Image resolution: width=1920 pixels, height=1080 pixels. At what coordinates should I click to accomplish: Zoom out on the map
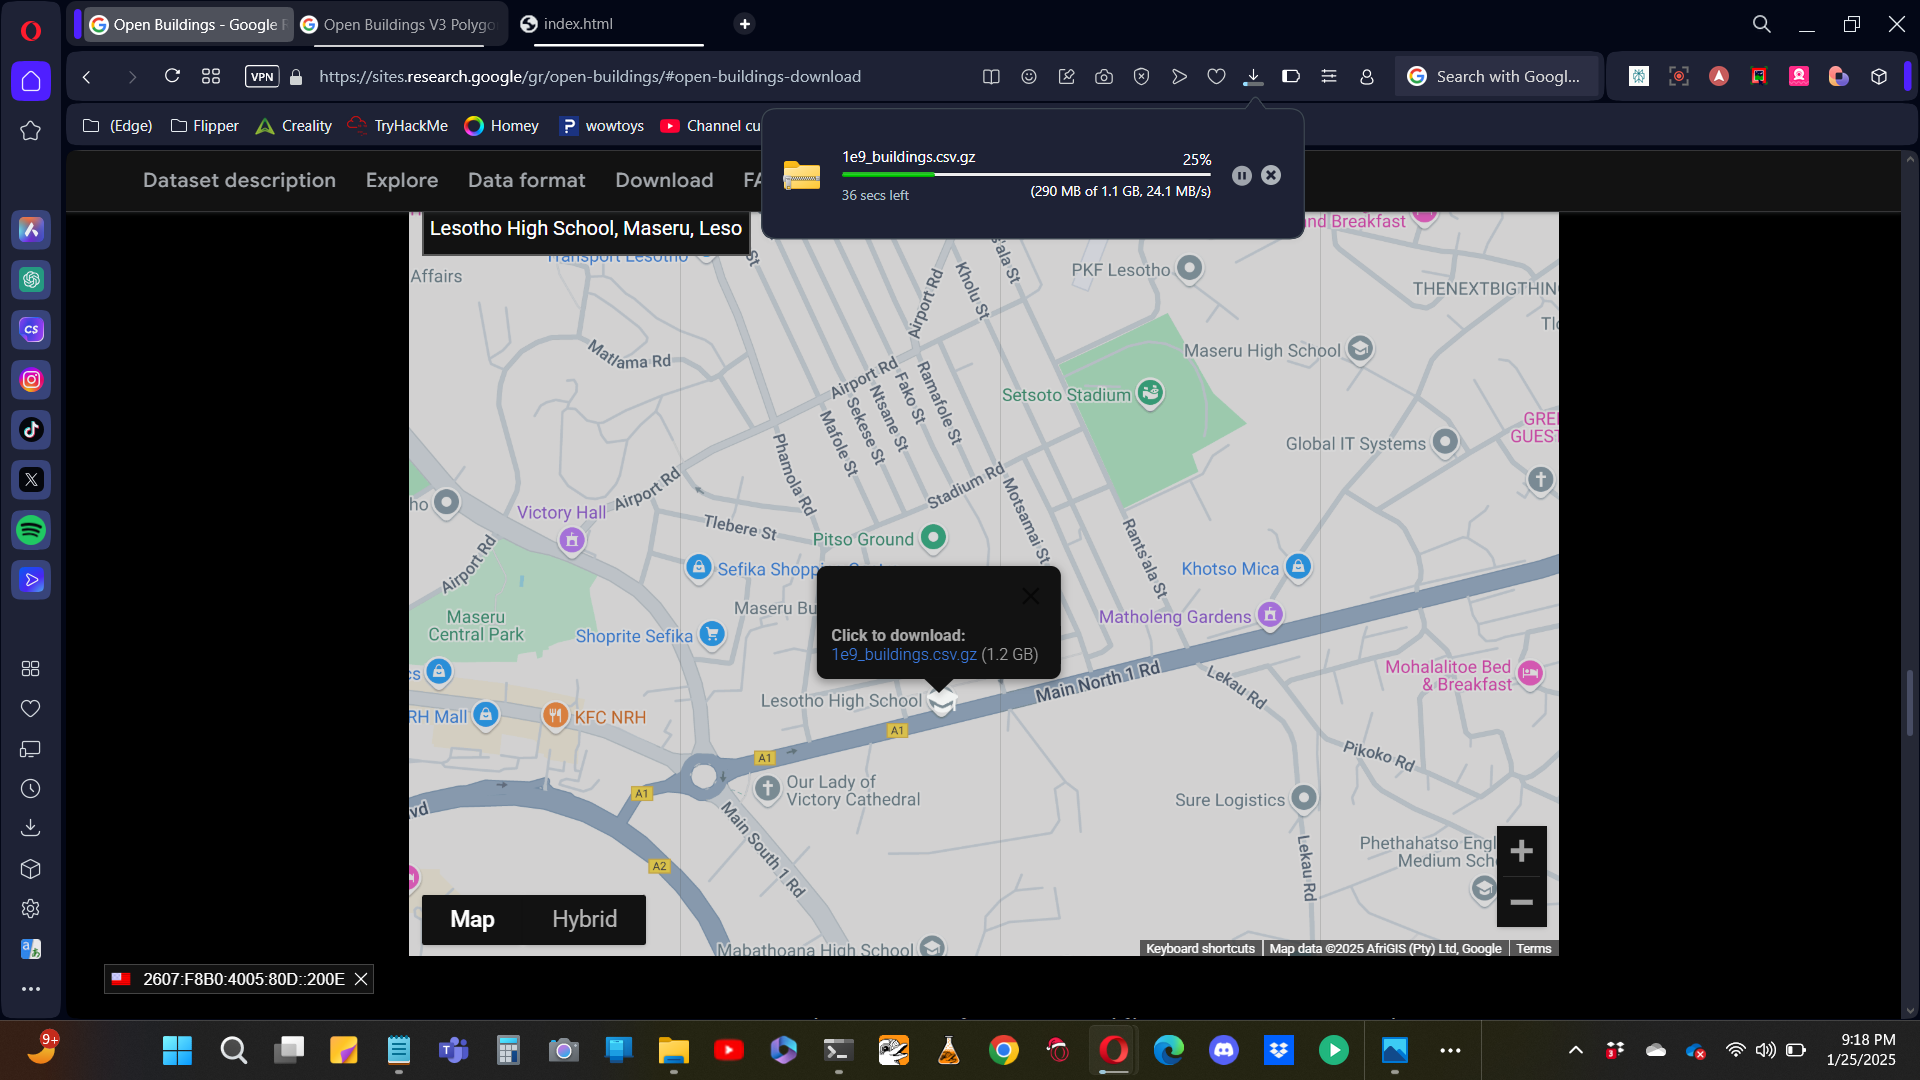coord(1521,902)
